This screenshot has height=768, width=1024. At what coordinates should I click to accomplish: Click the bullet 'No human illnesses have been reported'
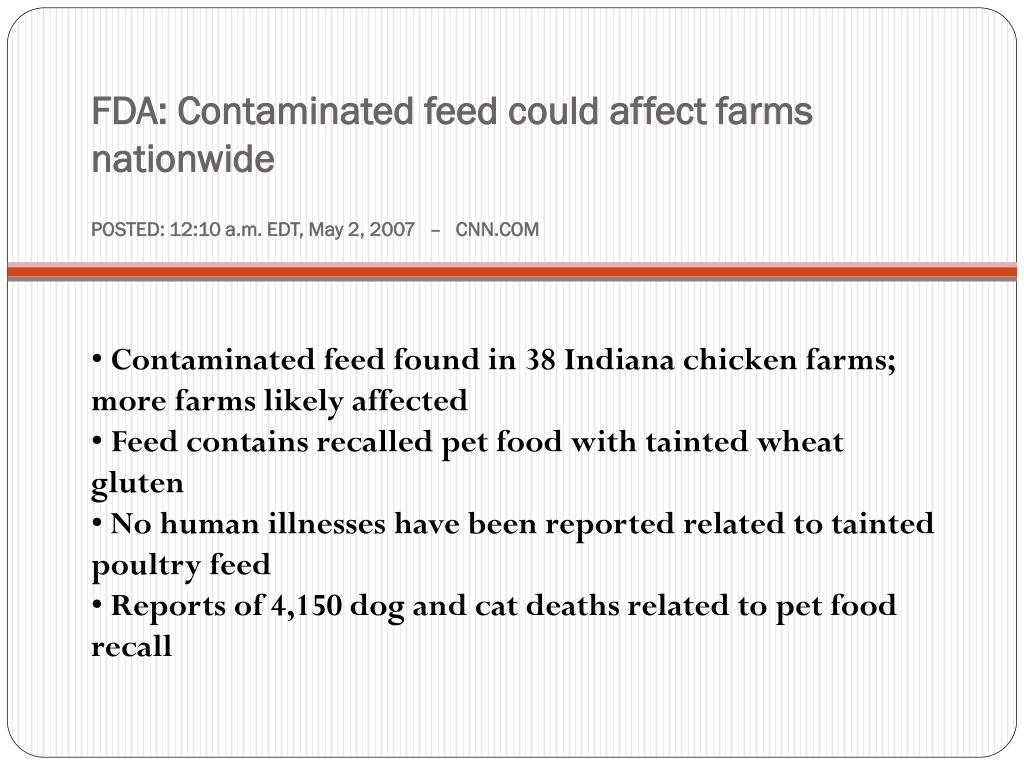(513, 544)
